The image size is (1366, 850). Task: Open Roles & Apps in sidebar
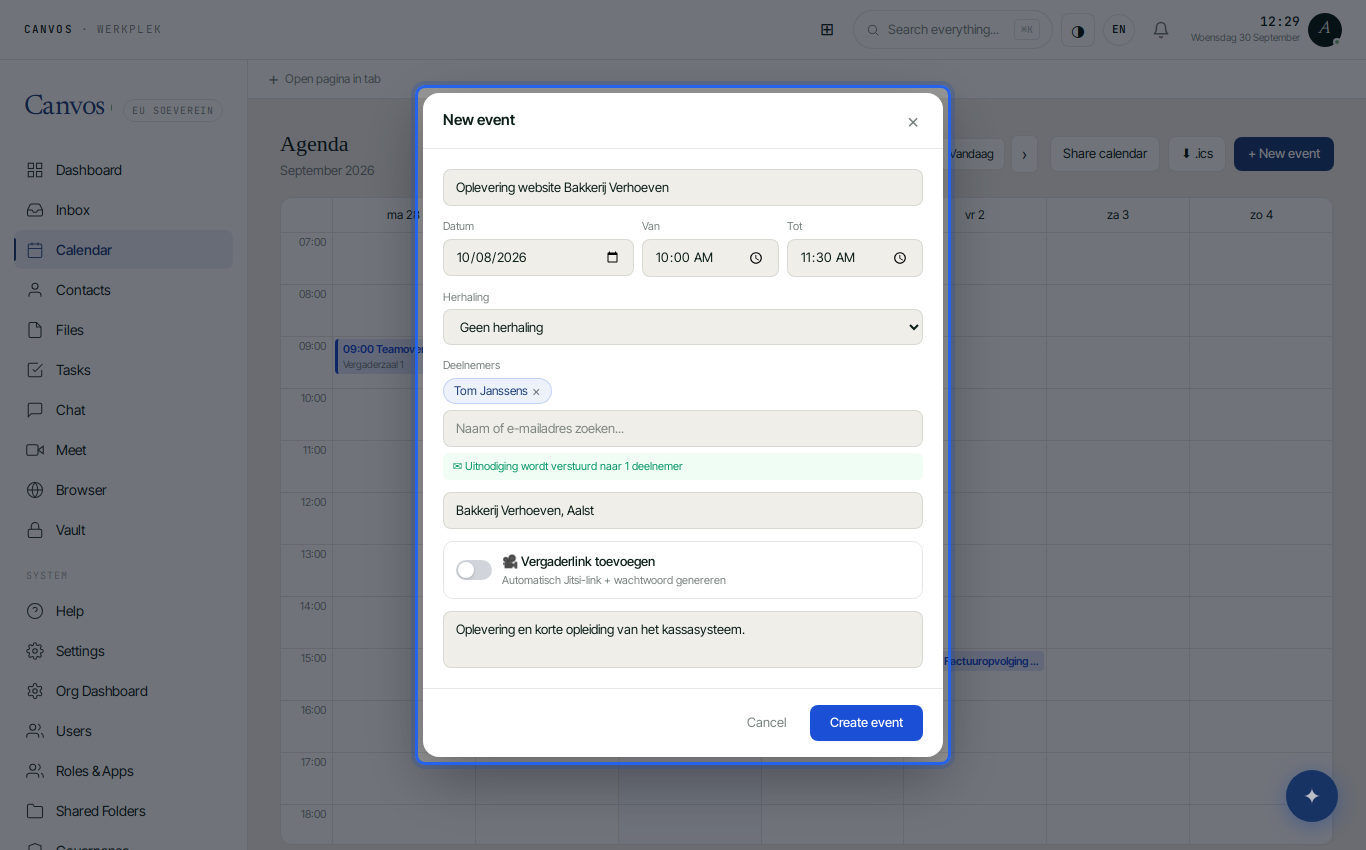click(x=123, y=771)
